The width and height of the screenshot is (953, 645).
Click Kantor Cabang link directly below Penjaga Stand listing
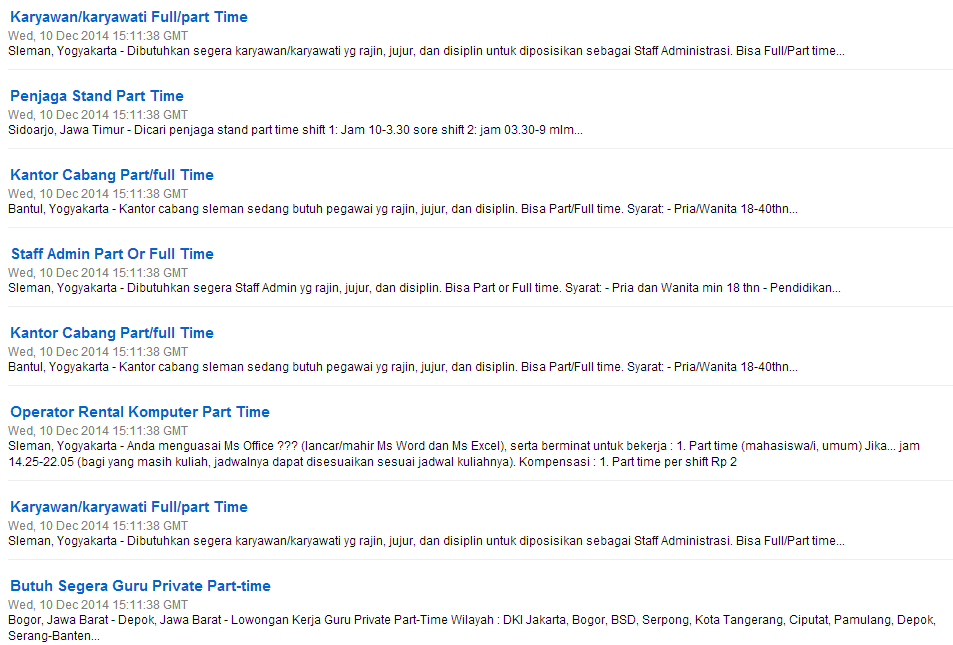112,175
